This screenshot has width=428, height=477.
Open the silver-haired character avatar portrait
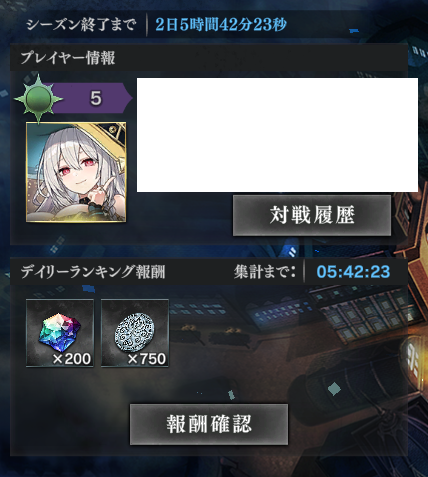[x=76, y=172]
